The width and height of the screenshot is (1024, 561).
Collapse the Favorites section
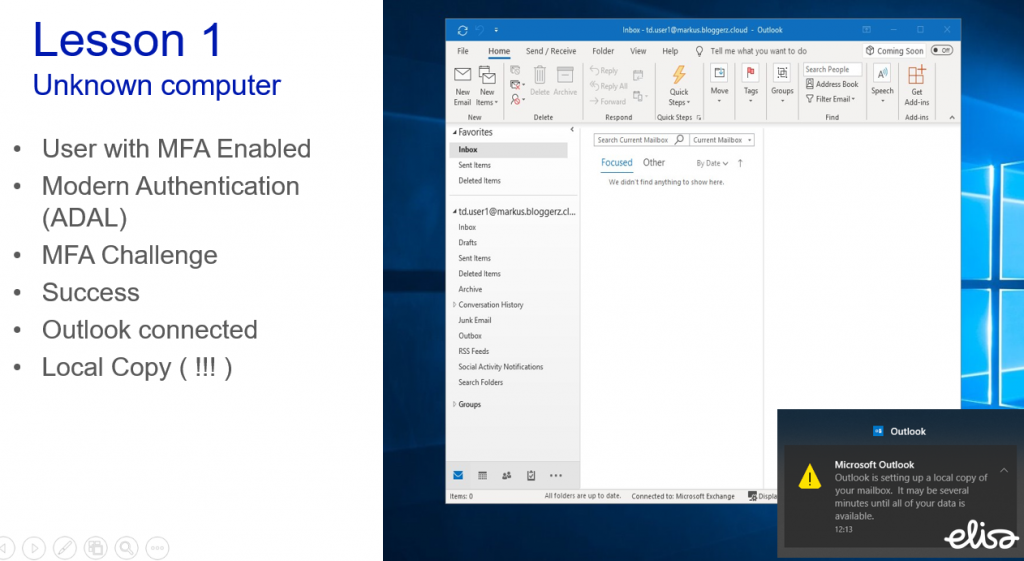pyautogui.click(x=455, y=133)
